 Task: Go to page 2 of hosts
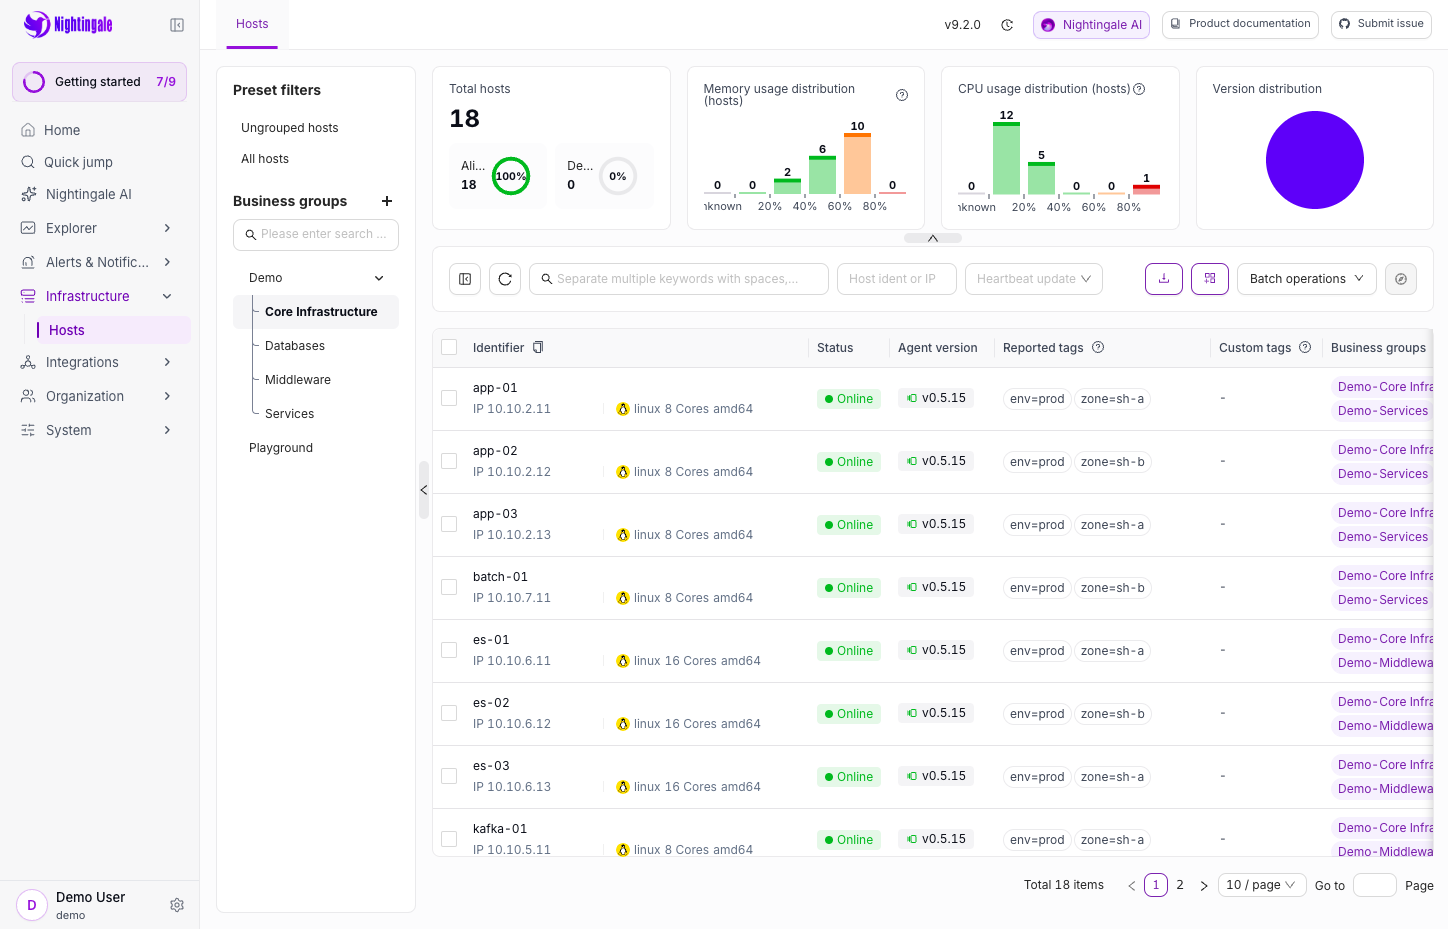1180,885
